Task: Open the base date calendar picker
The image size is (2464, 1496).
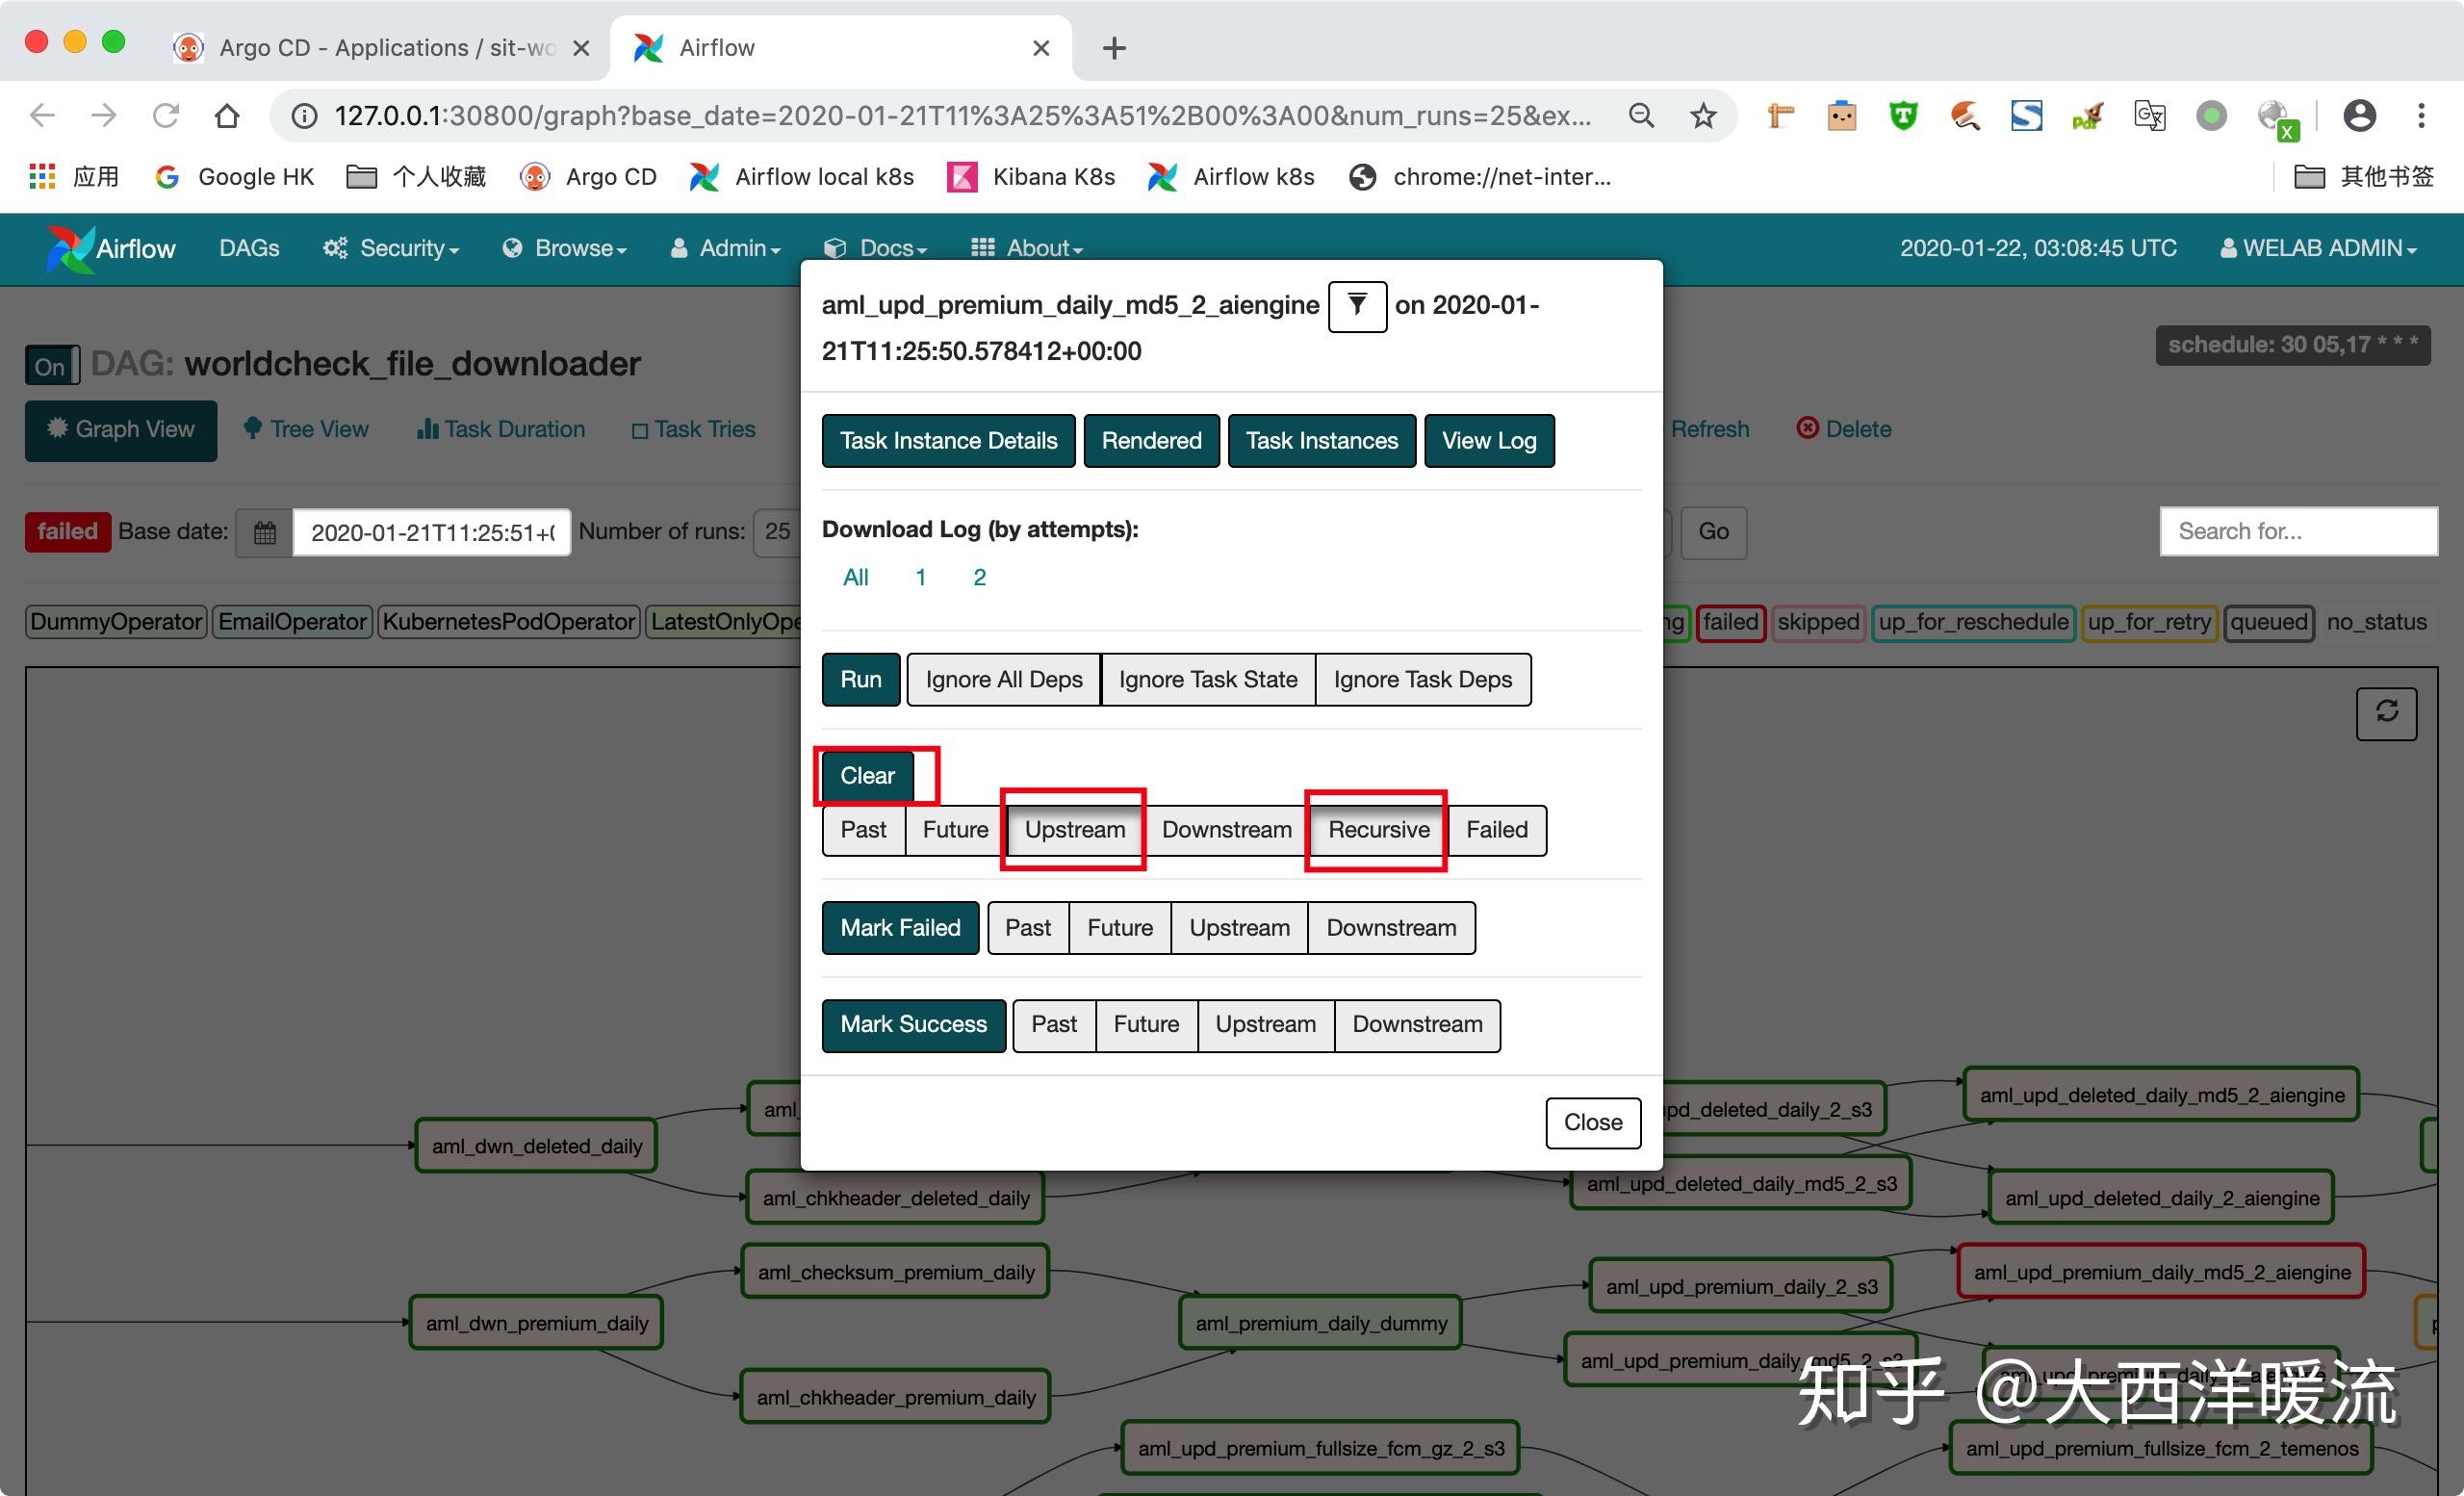Action: (x=263, y=532)
